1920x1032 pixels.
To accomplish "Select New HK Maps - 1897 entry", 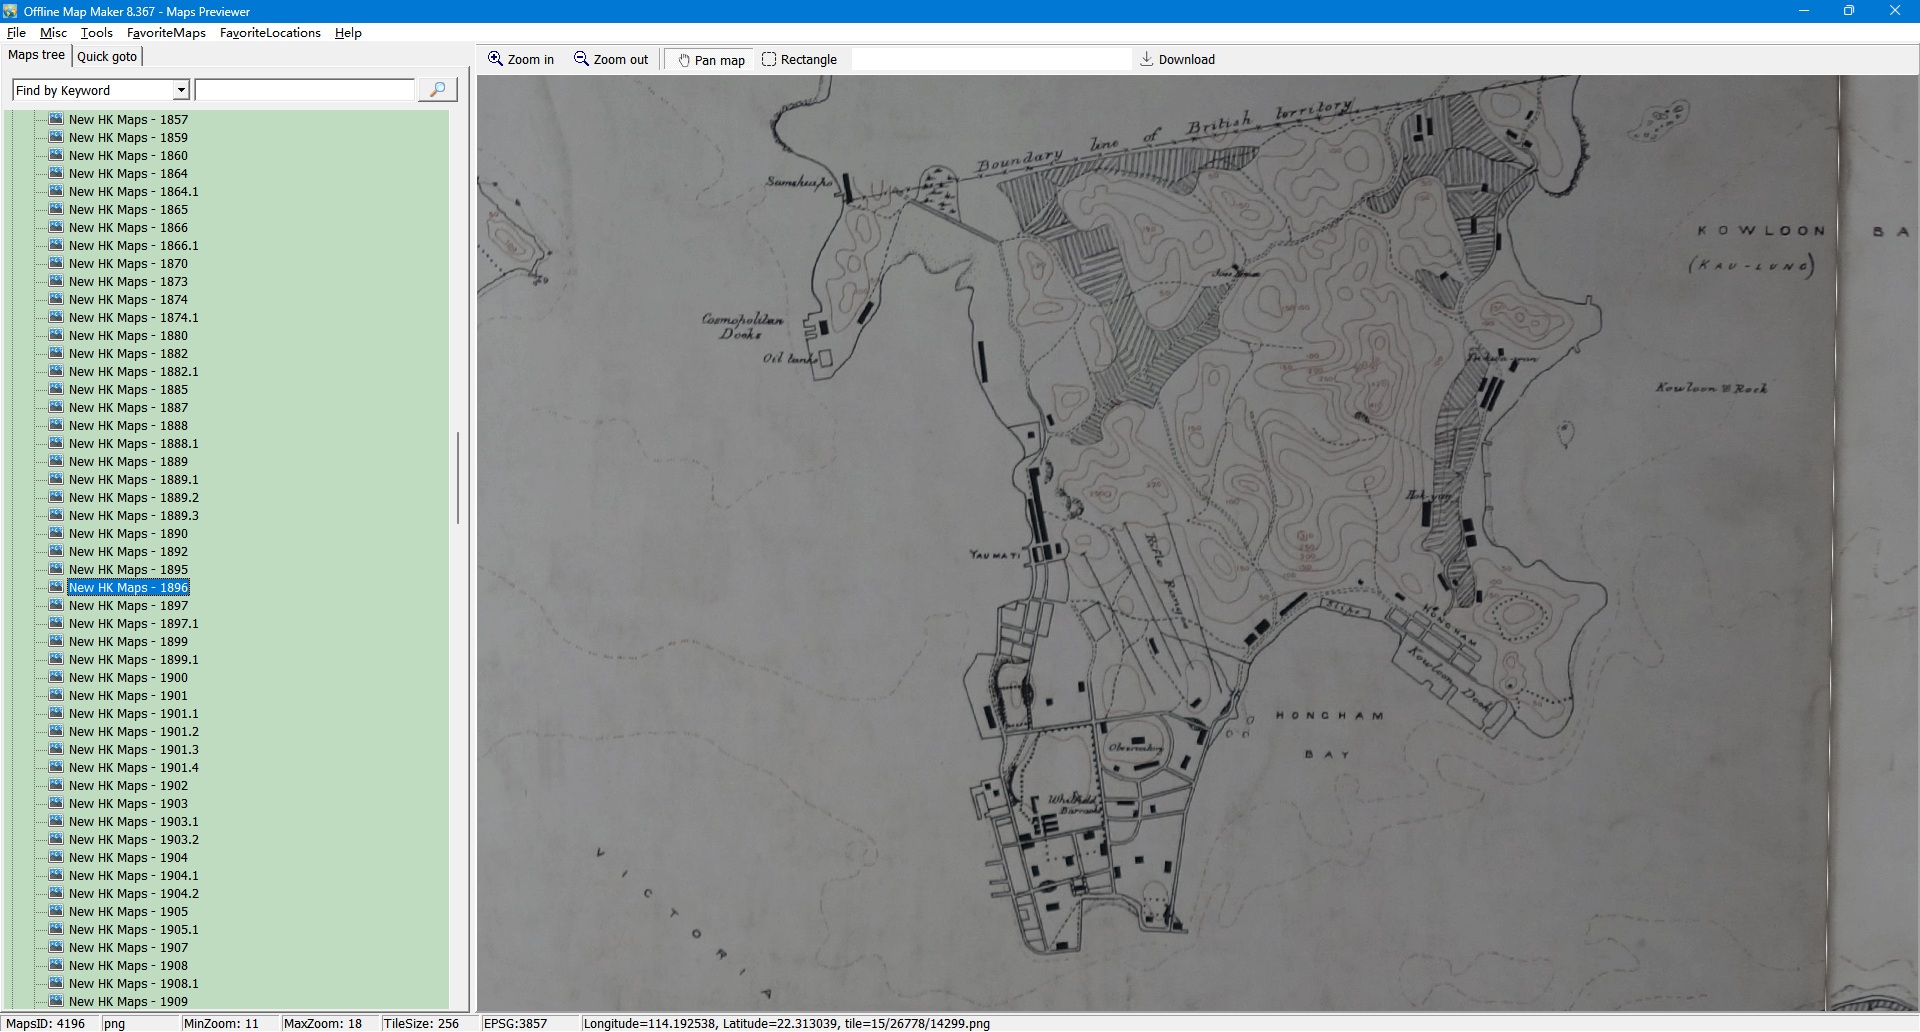I will (x=128, y=606).
